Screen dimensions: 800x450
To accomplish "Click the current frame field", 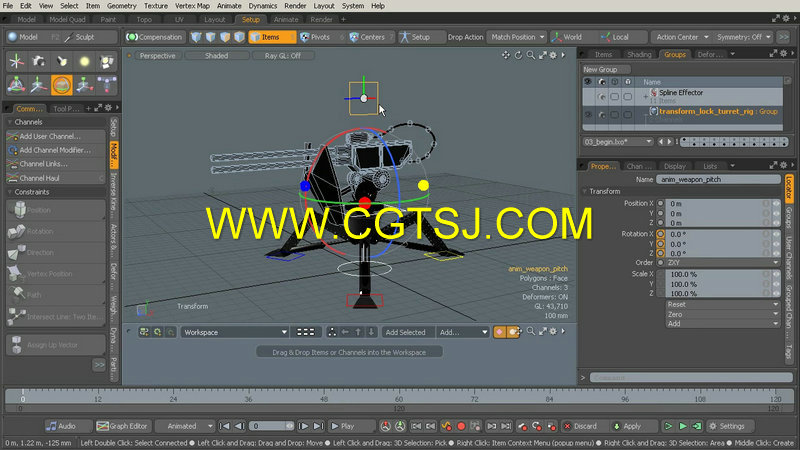I will click(x=272, y=426).
